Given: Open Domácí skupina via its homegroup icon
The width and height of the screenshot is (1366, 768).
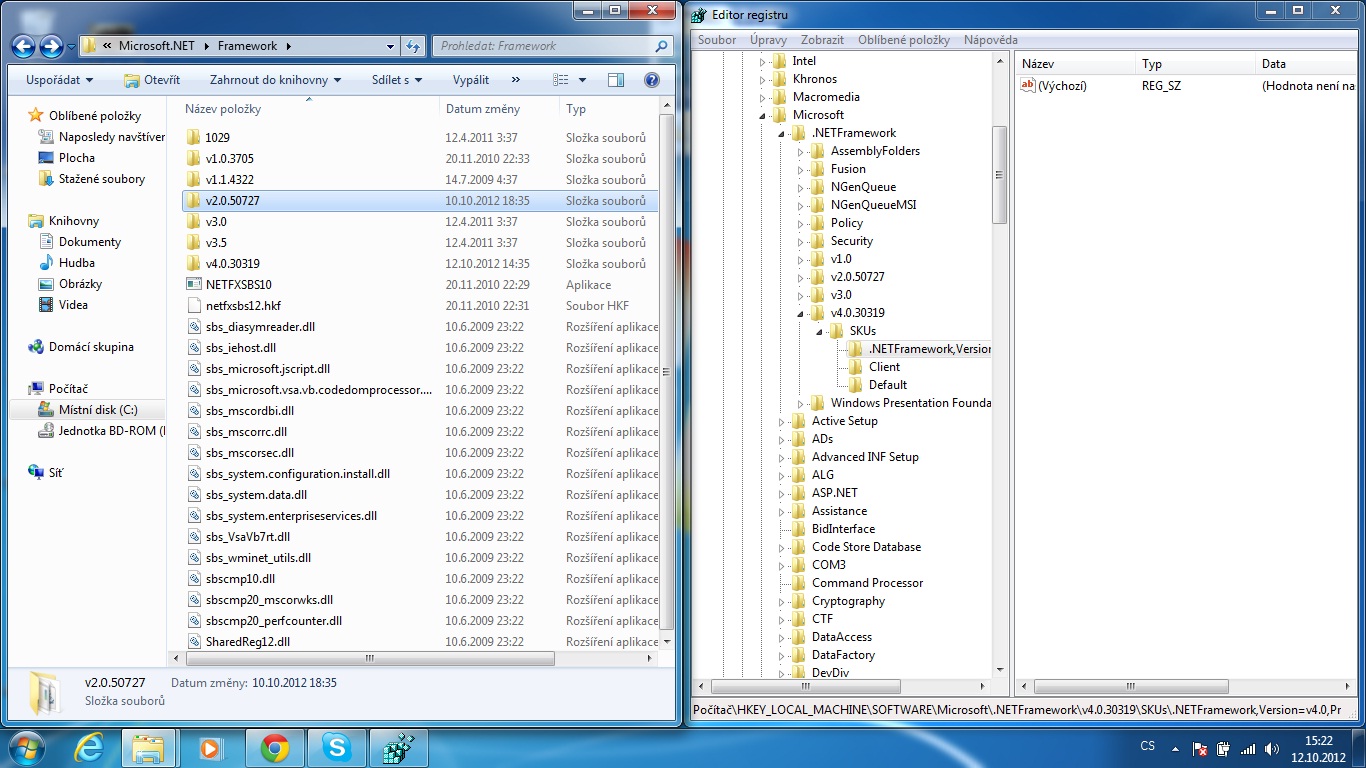Looking at the screenshot, I should [x=36, y=347].
